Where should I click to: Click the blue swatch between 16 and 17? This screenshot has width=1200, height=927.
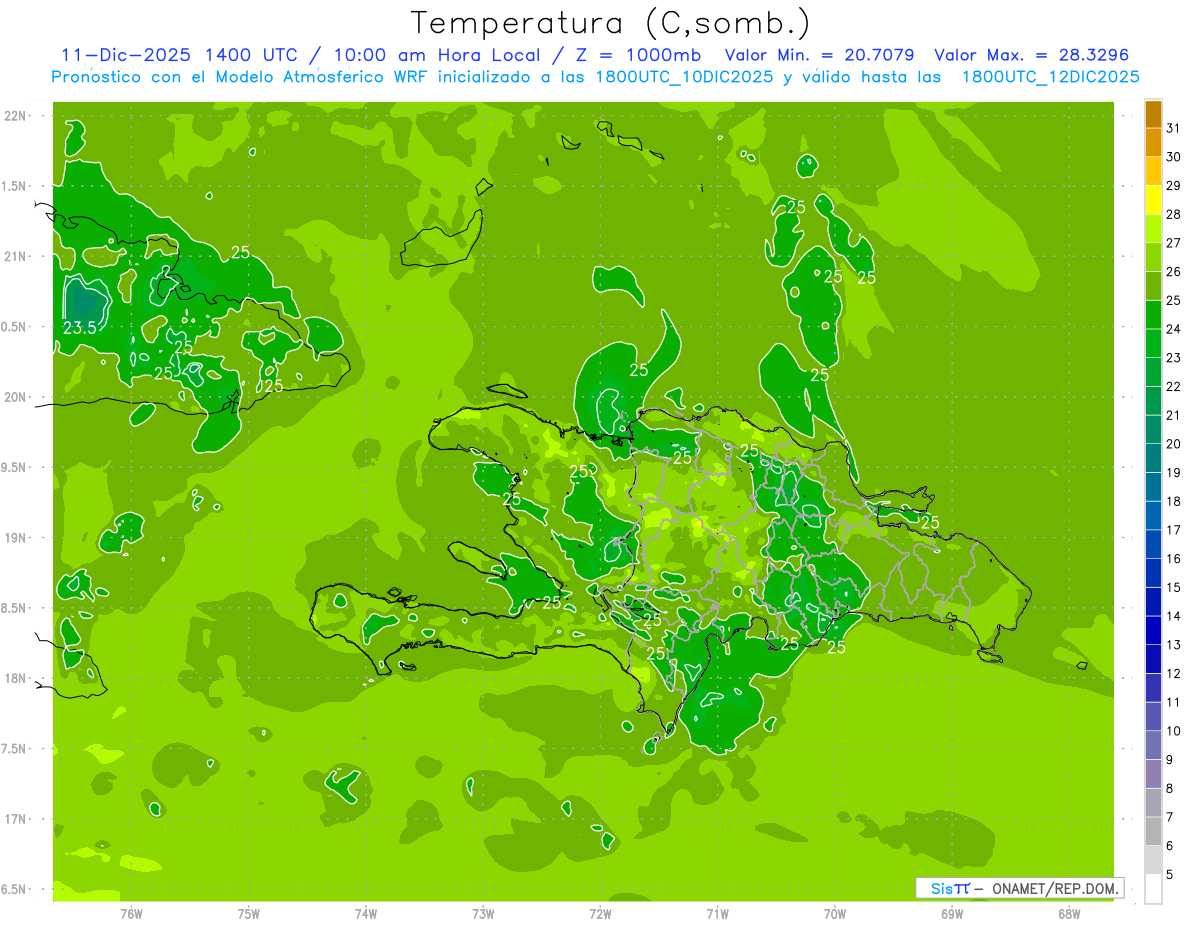click(1153, 544)
